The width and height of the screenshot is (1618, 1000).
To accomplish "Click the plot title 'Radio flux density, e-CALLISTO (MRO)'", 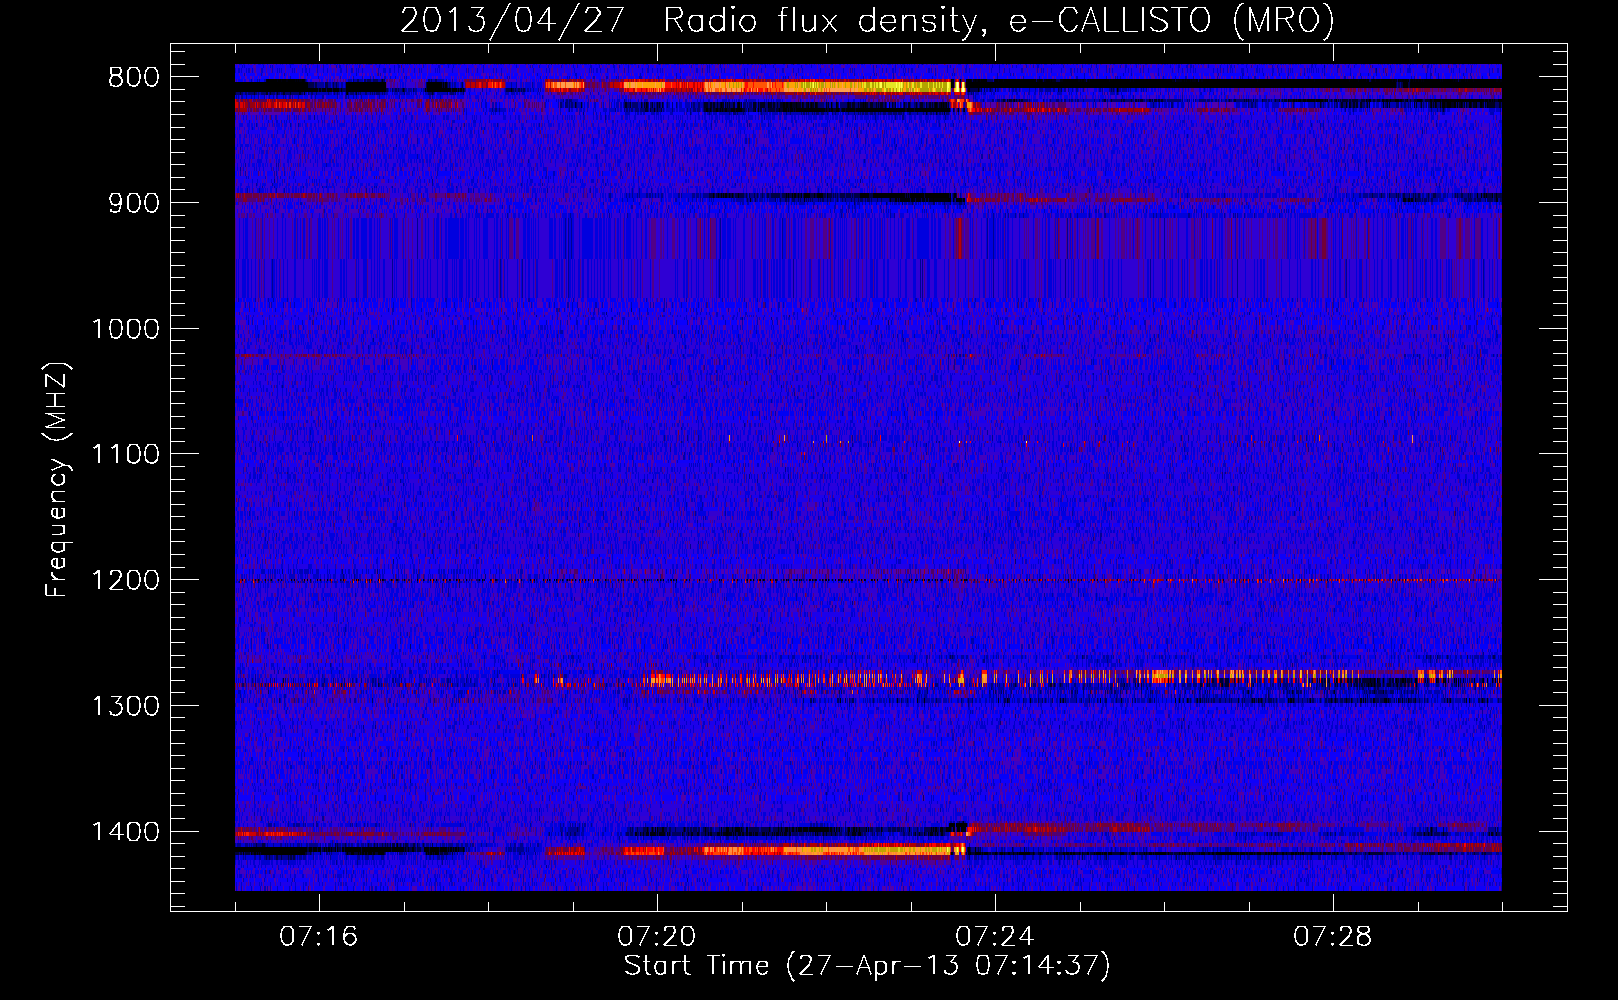I will click(x=998, y=20).
